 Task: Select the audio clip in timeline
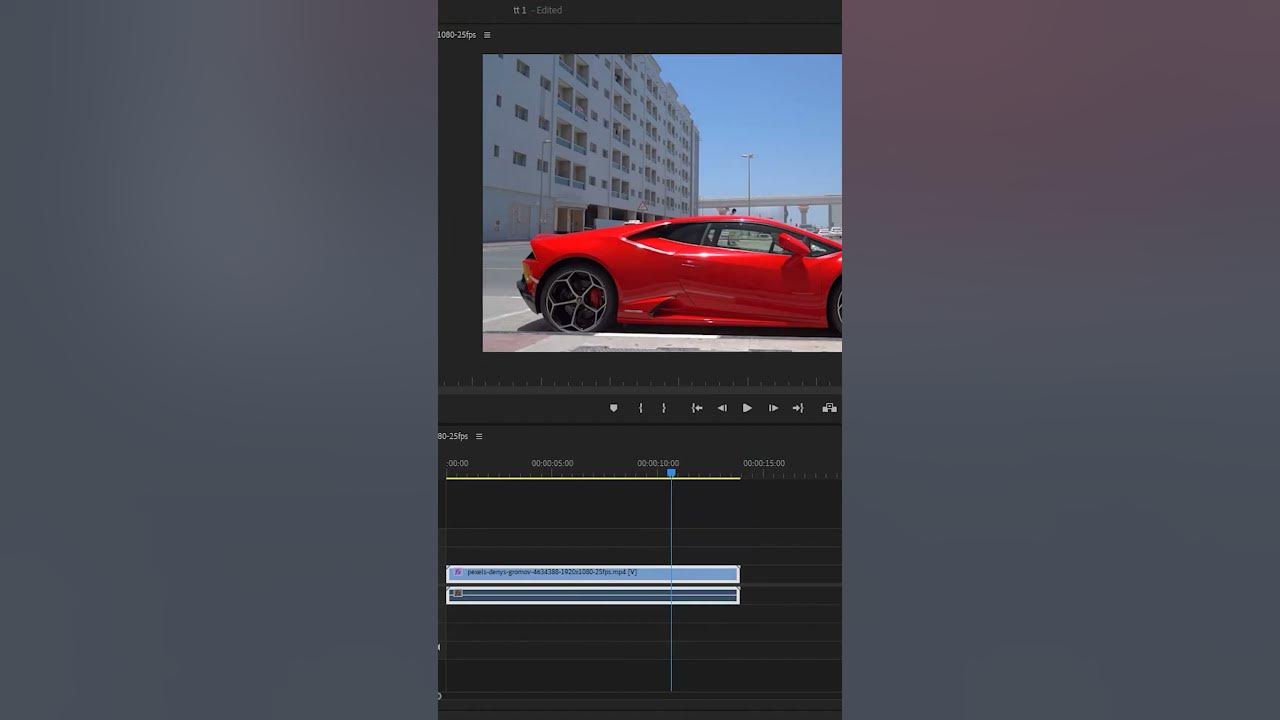point(593,595)
